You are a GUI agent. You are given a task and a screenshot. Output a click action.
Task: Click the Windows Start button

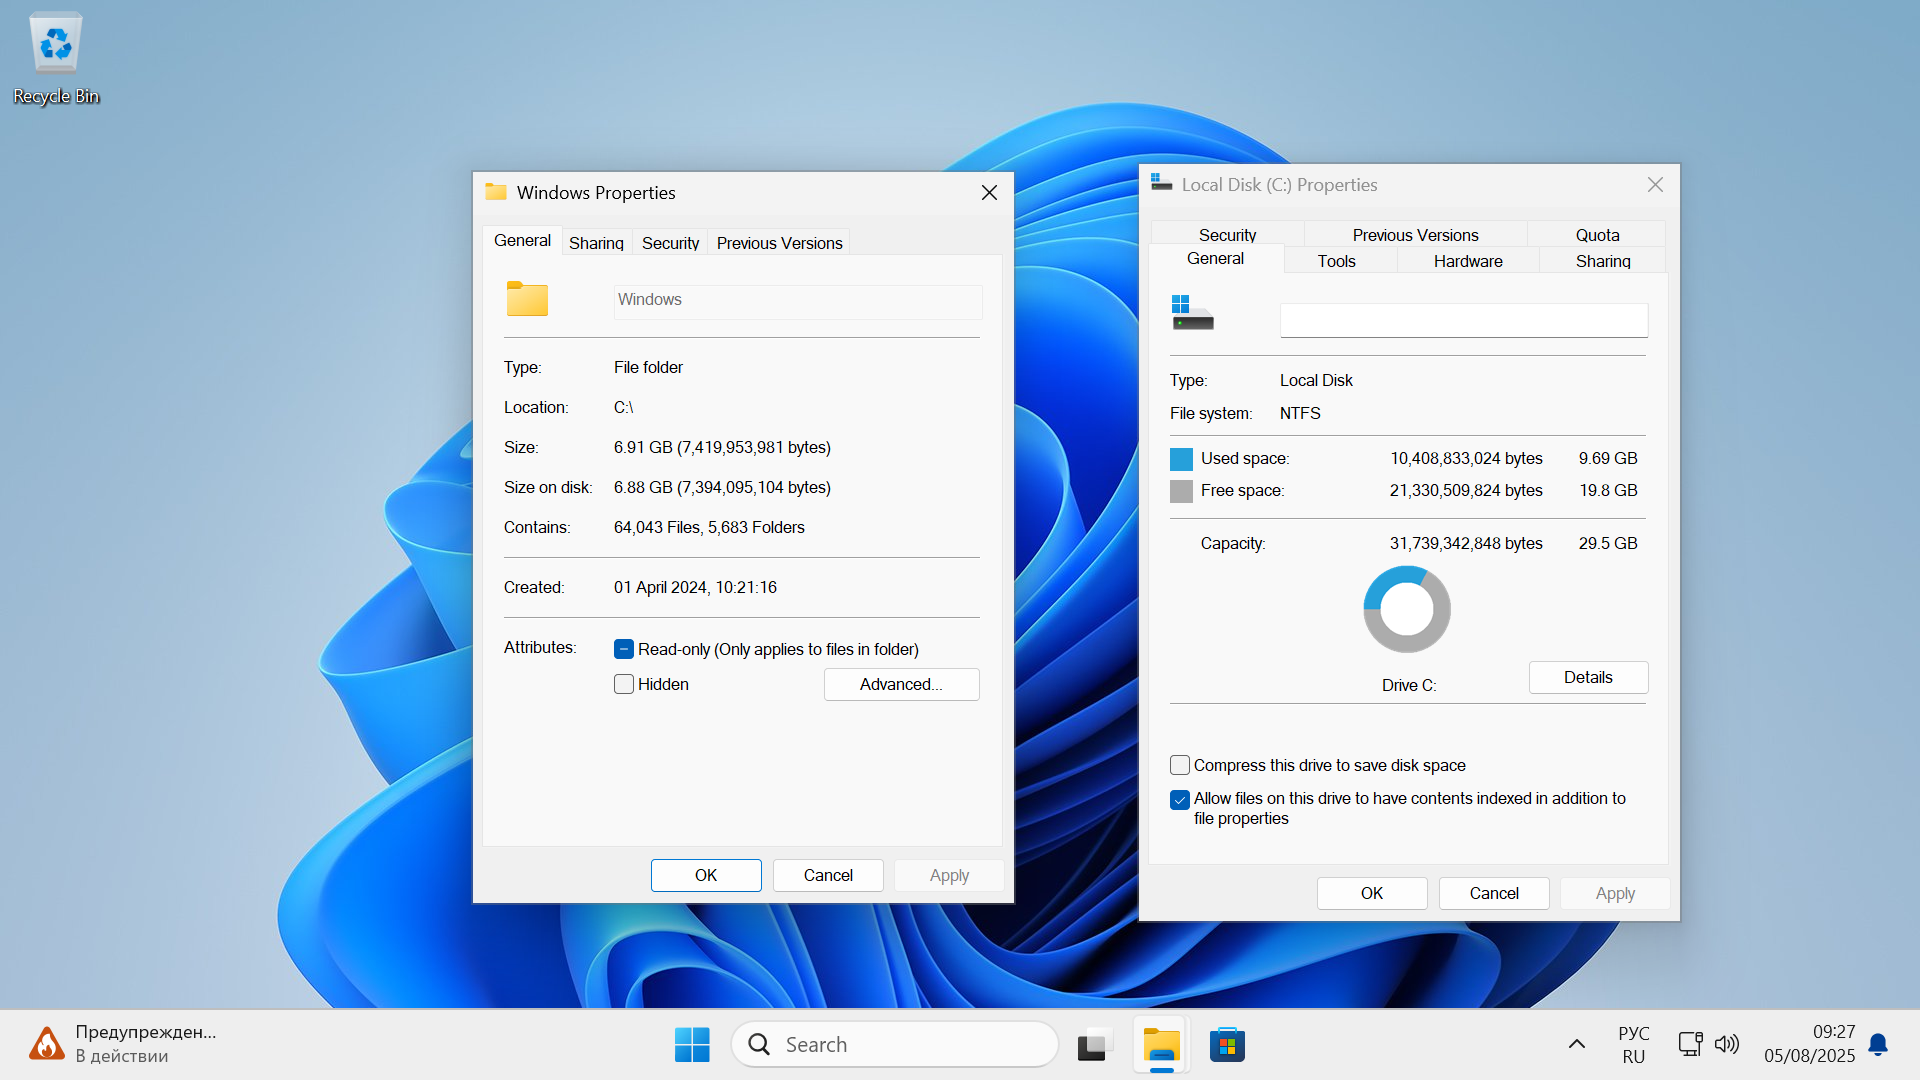pyautogui.click(x=692, y=1044)
